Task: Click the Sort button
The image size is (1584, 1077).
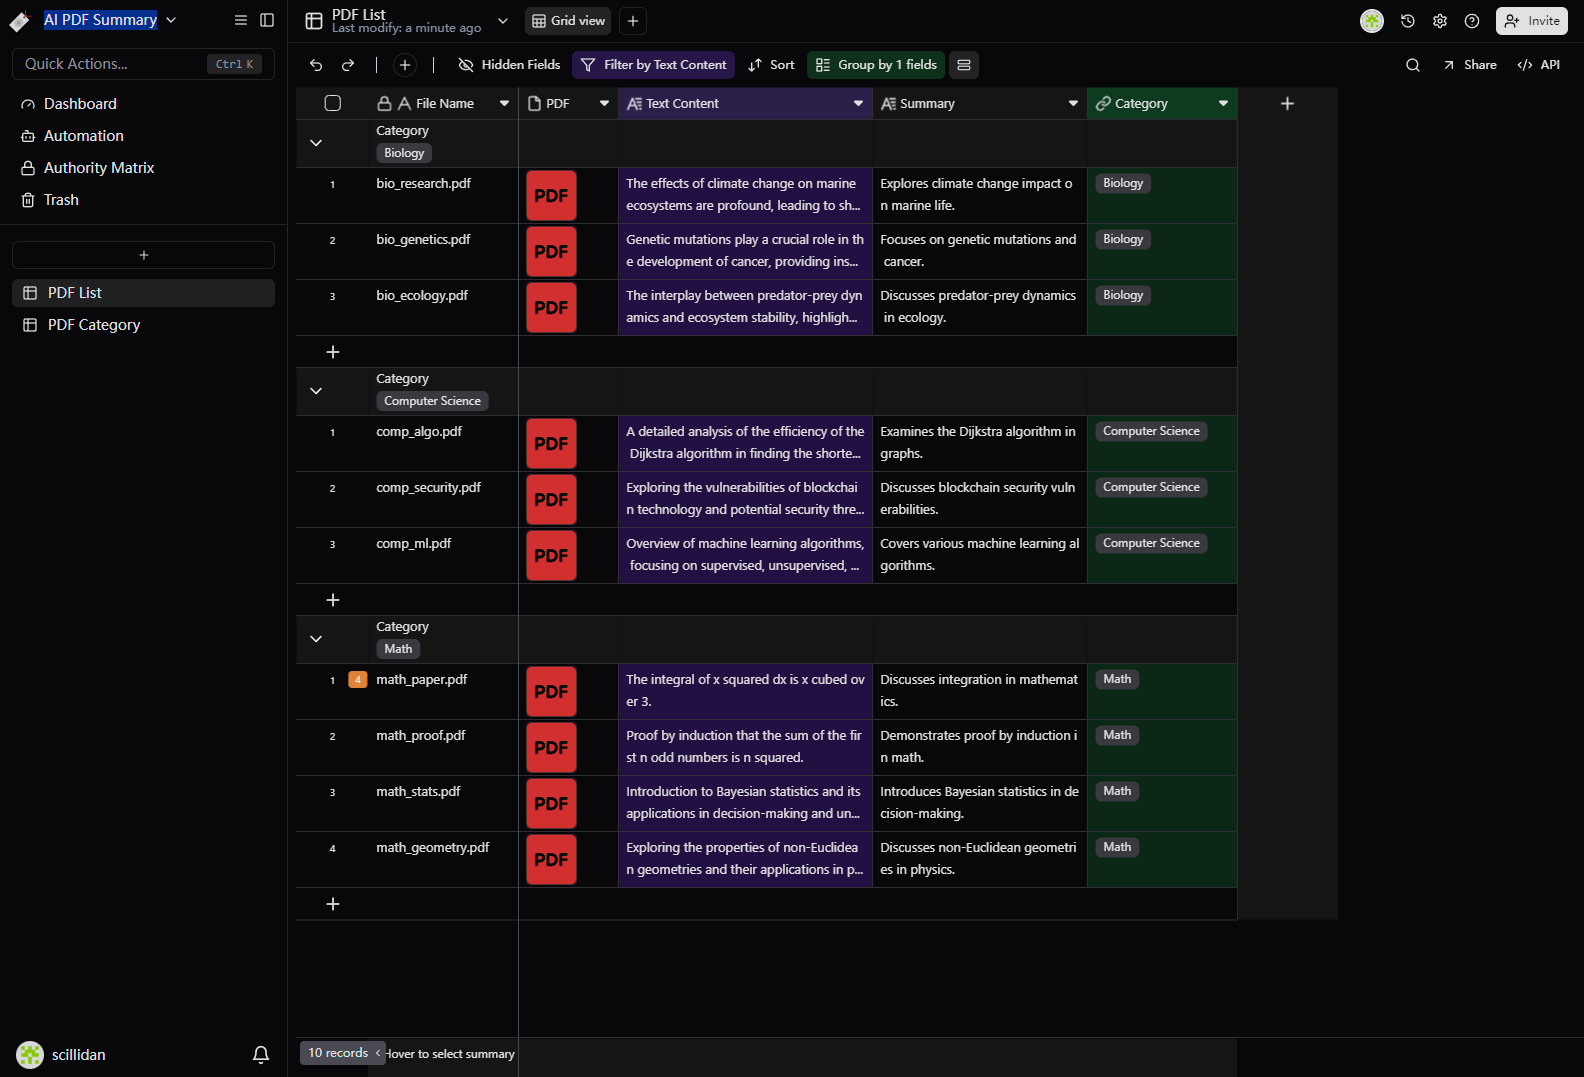Action: click(x=771, y=65)
